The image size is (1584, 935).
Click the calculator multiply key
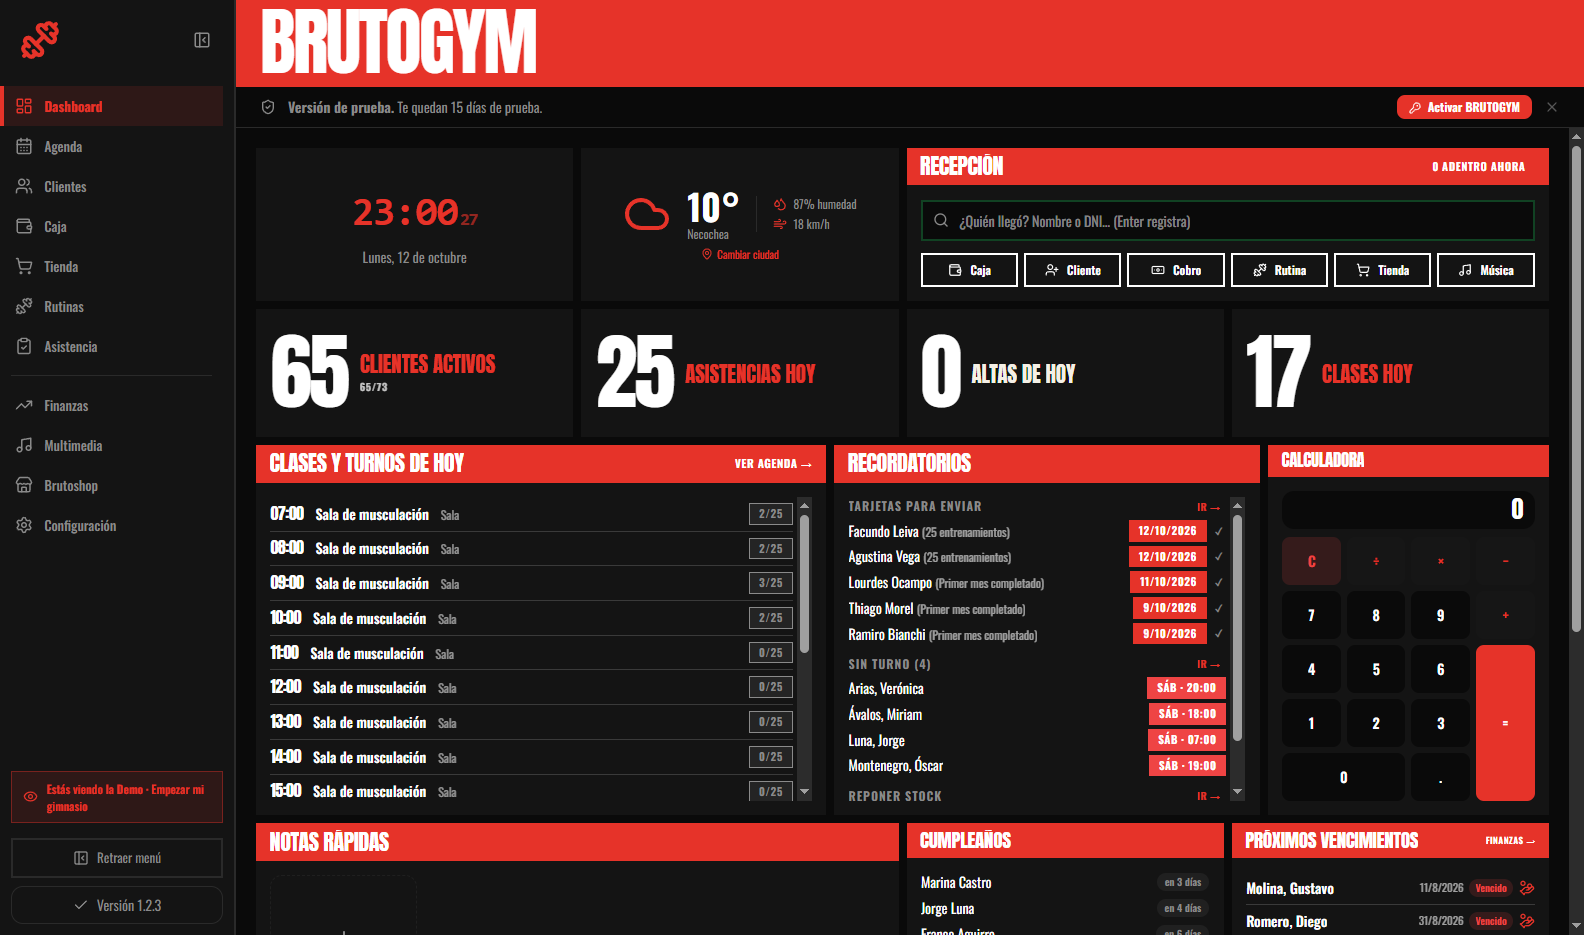click(x=1440, y=561)
